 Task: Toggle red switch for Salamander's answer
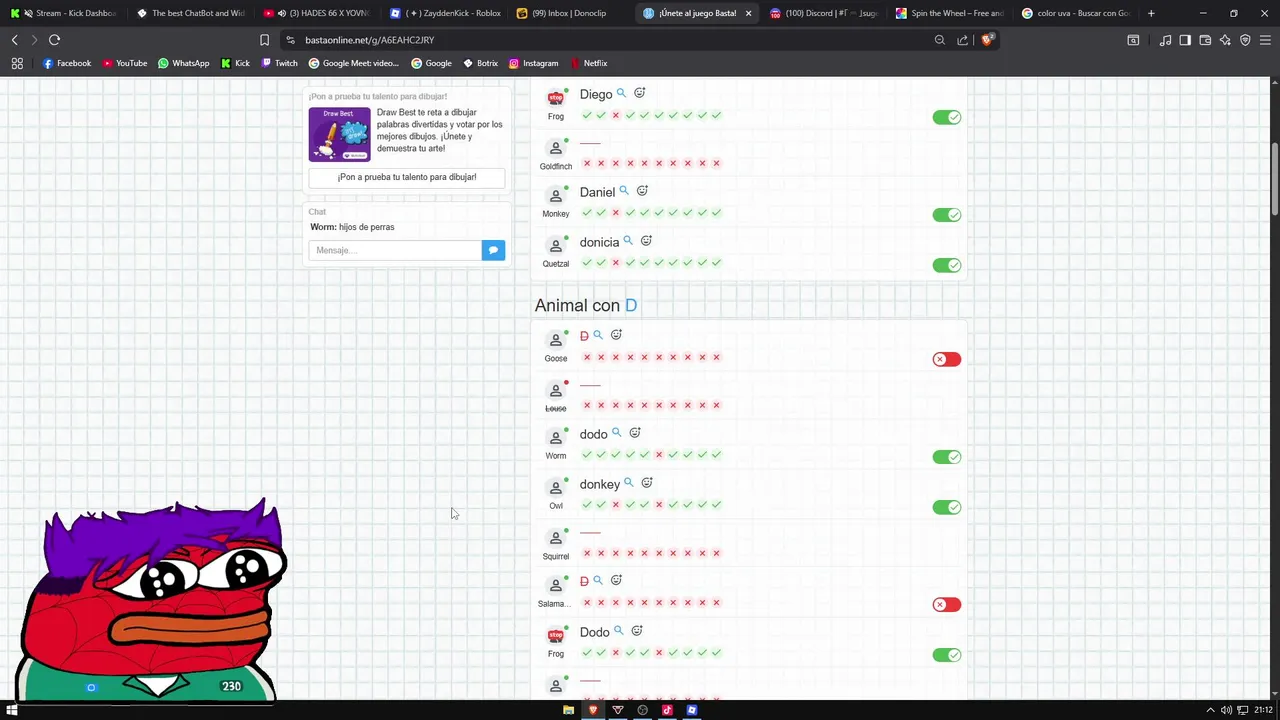point(947,604)
